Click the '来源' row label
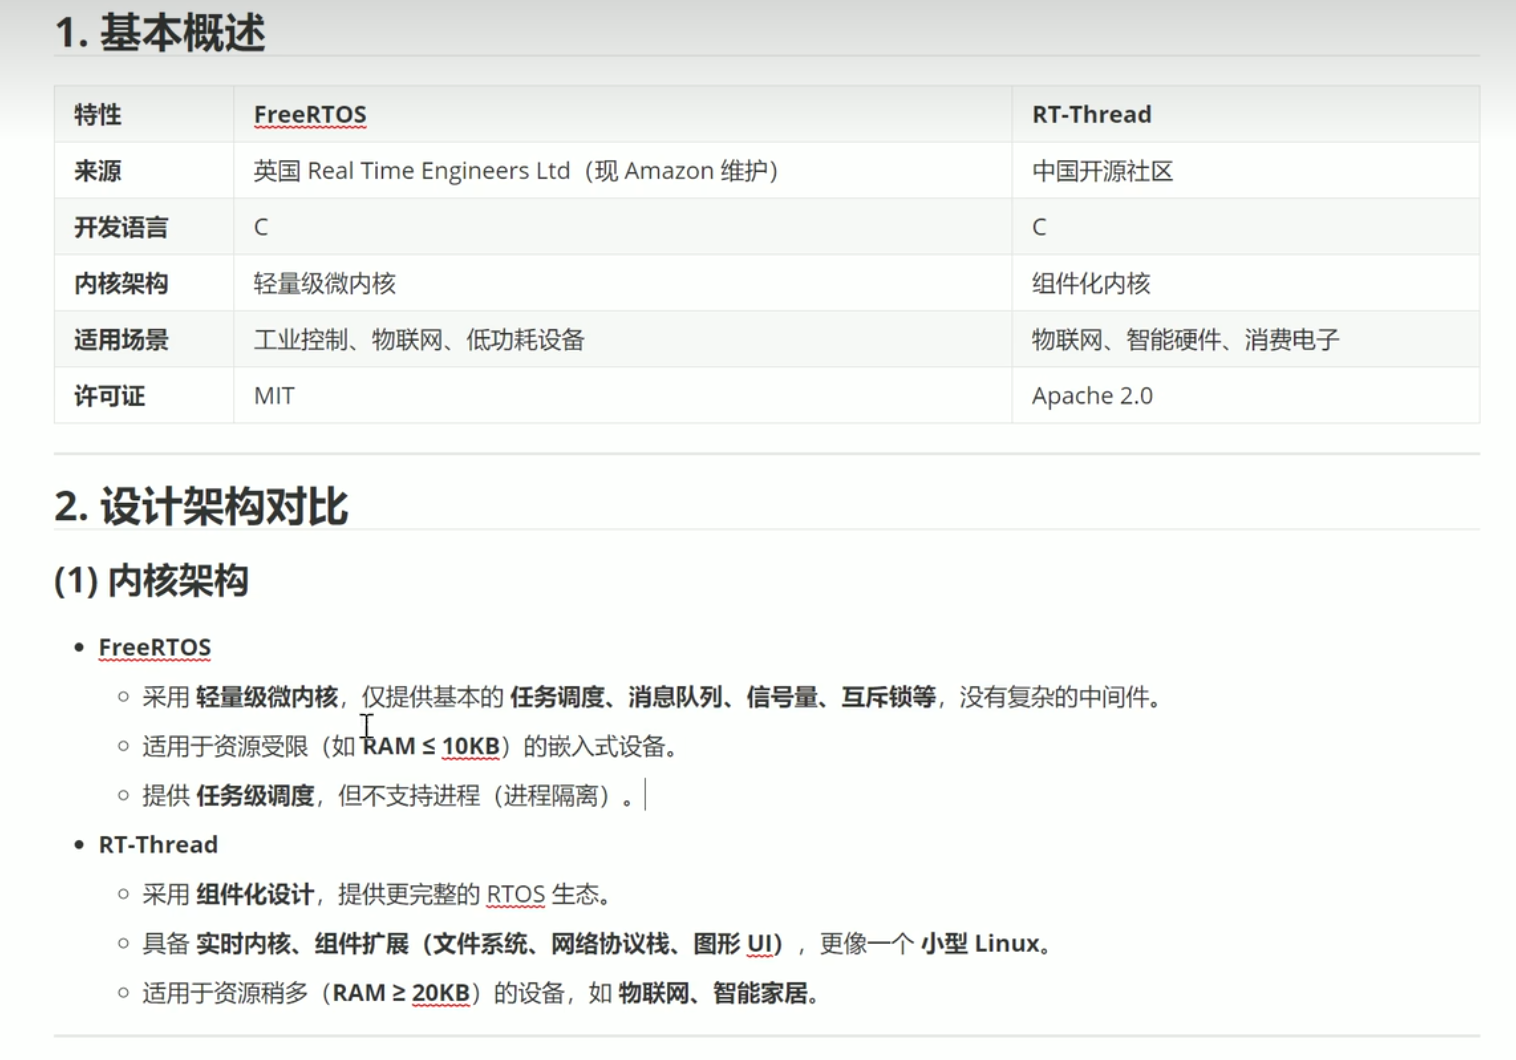 point(144,171)
